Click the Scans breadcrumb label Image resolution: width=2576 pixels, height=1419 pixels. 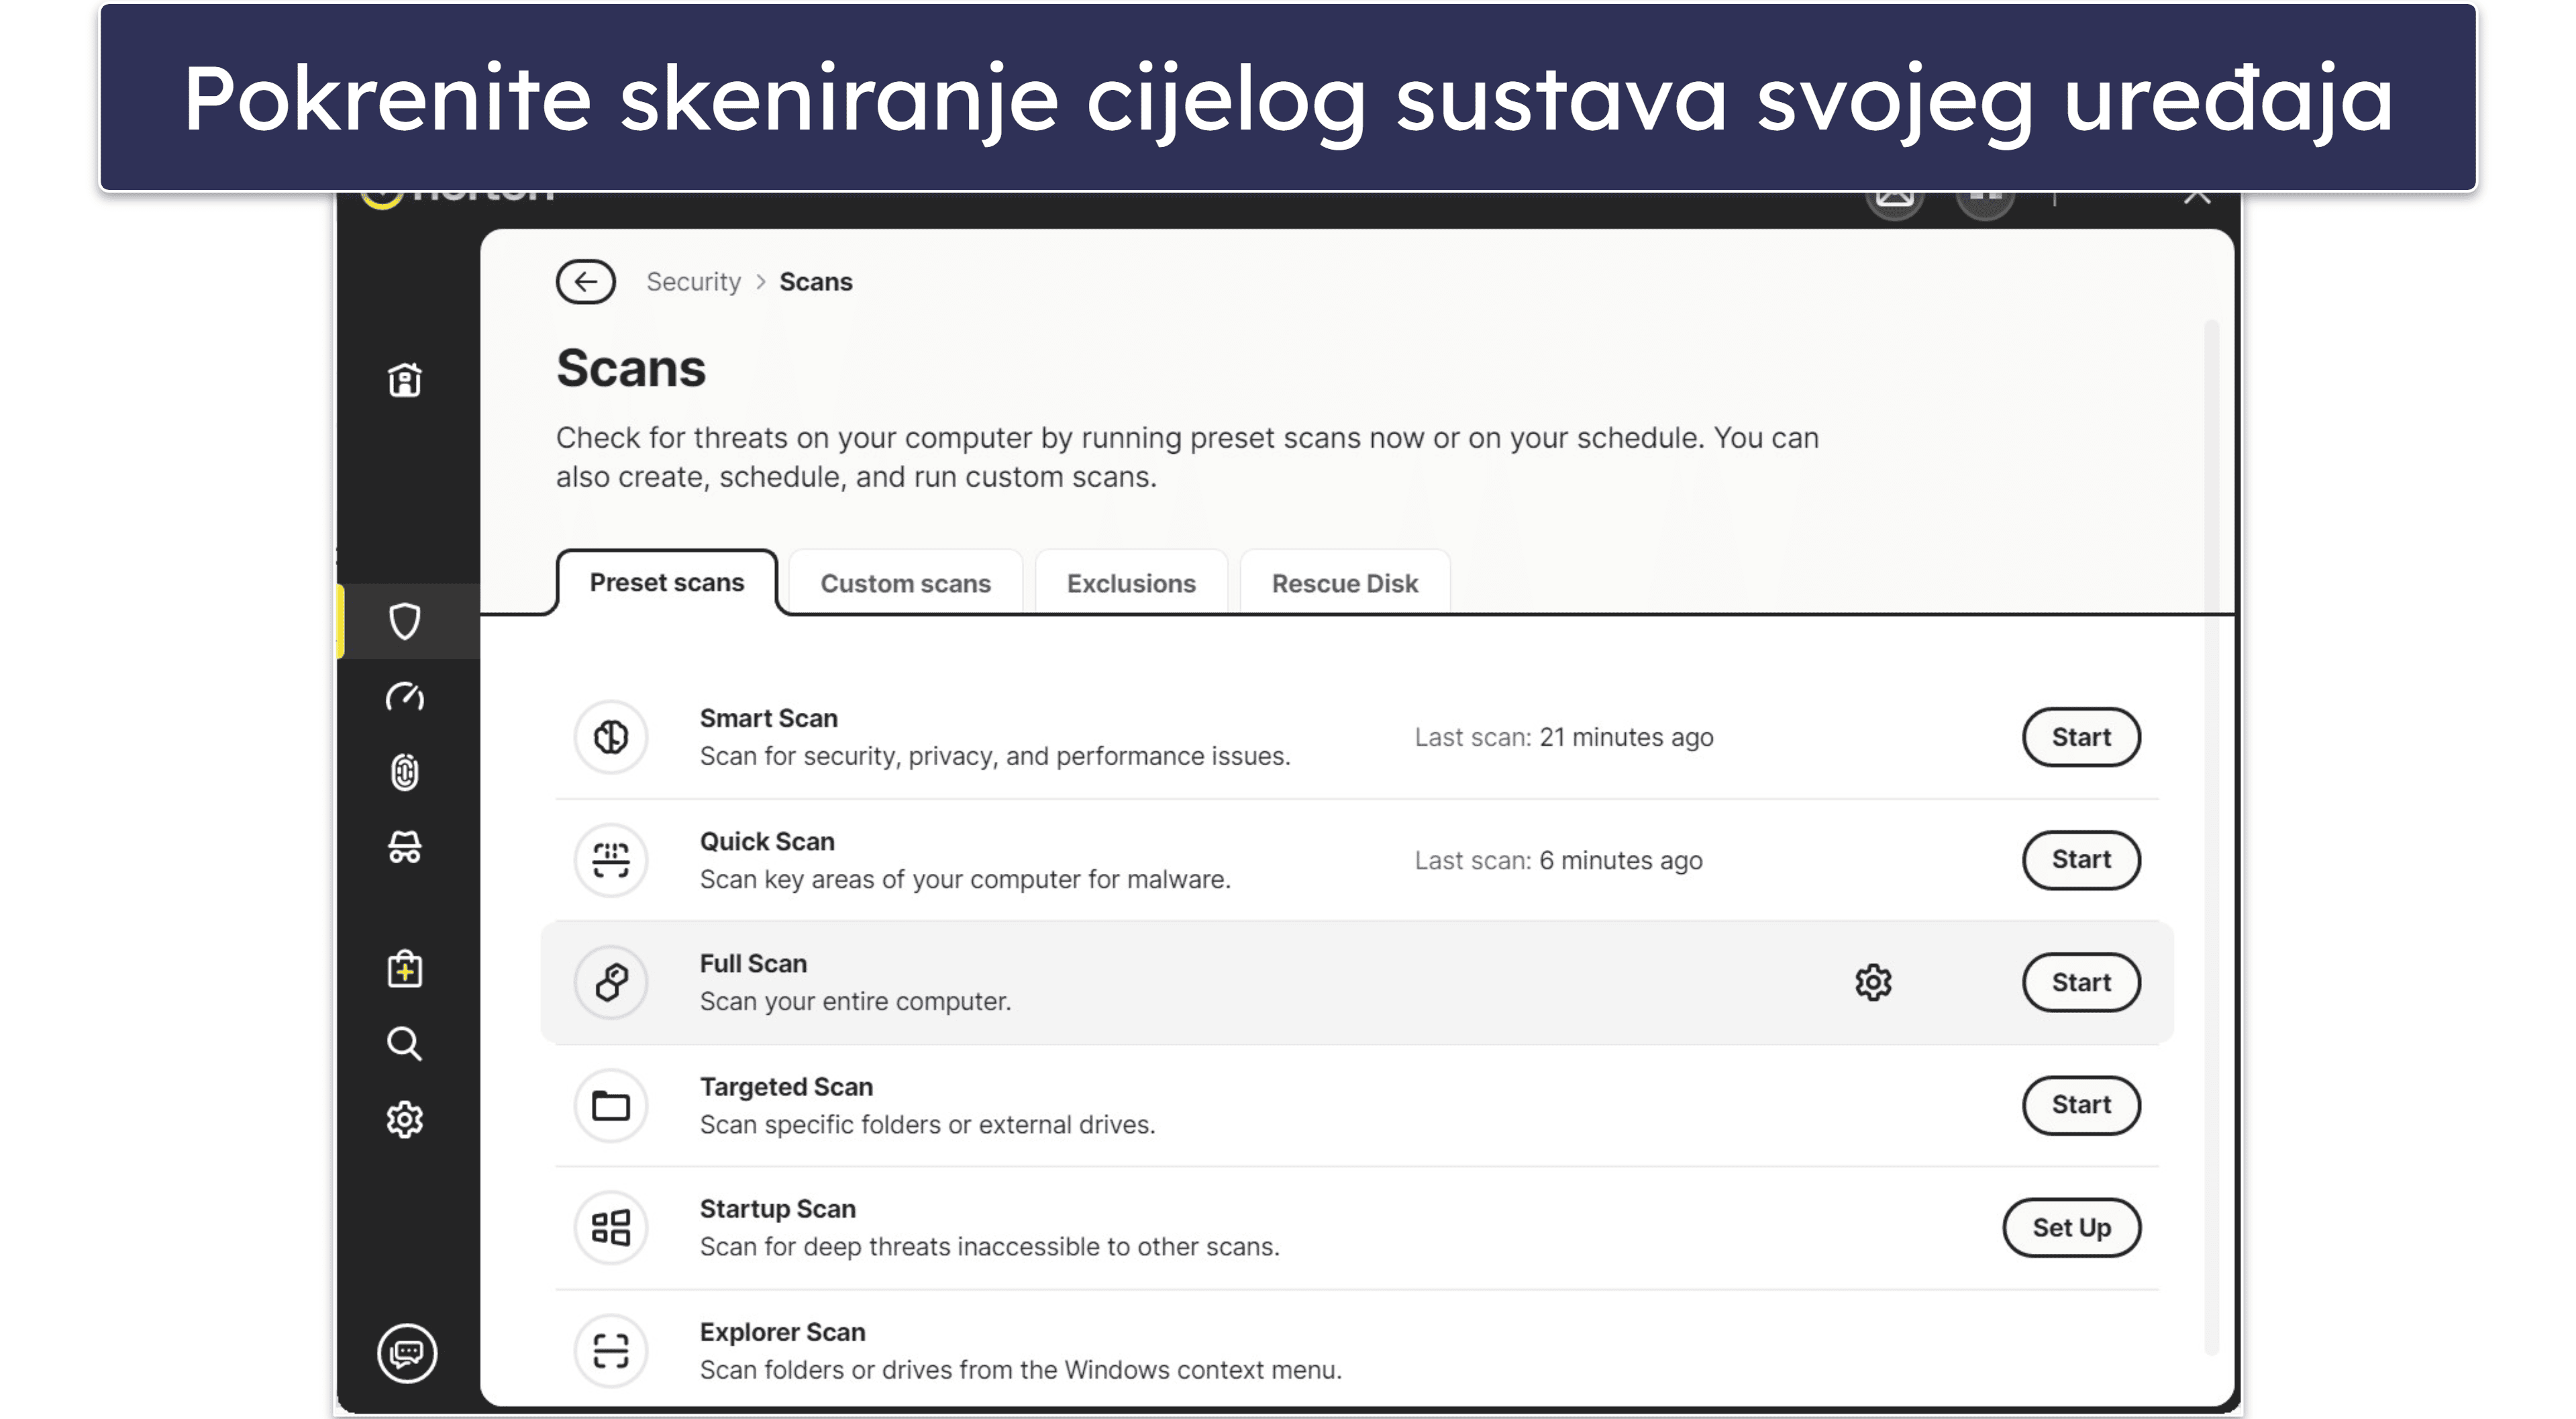coord(816,282)
